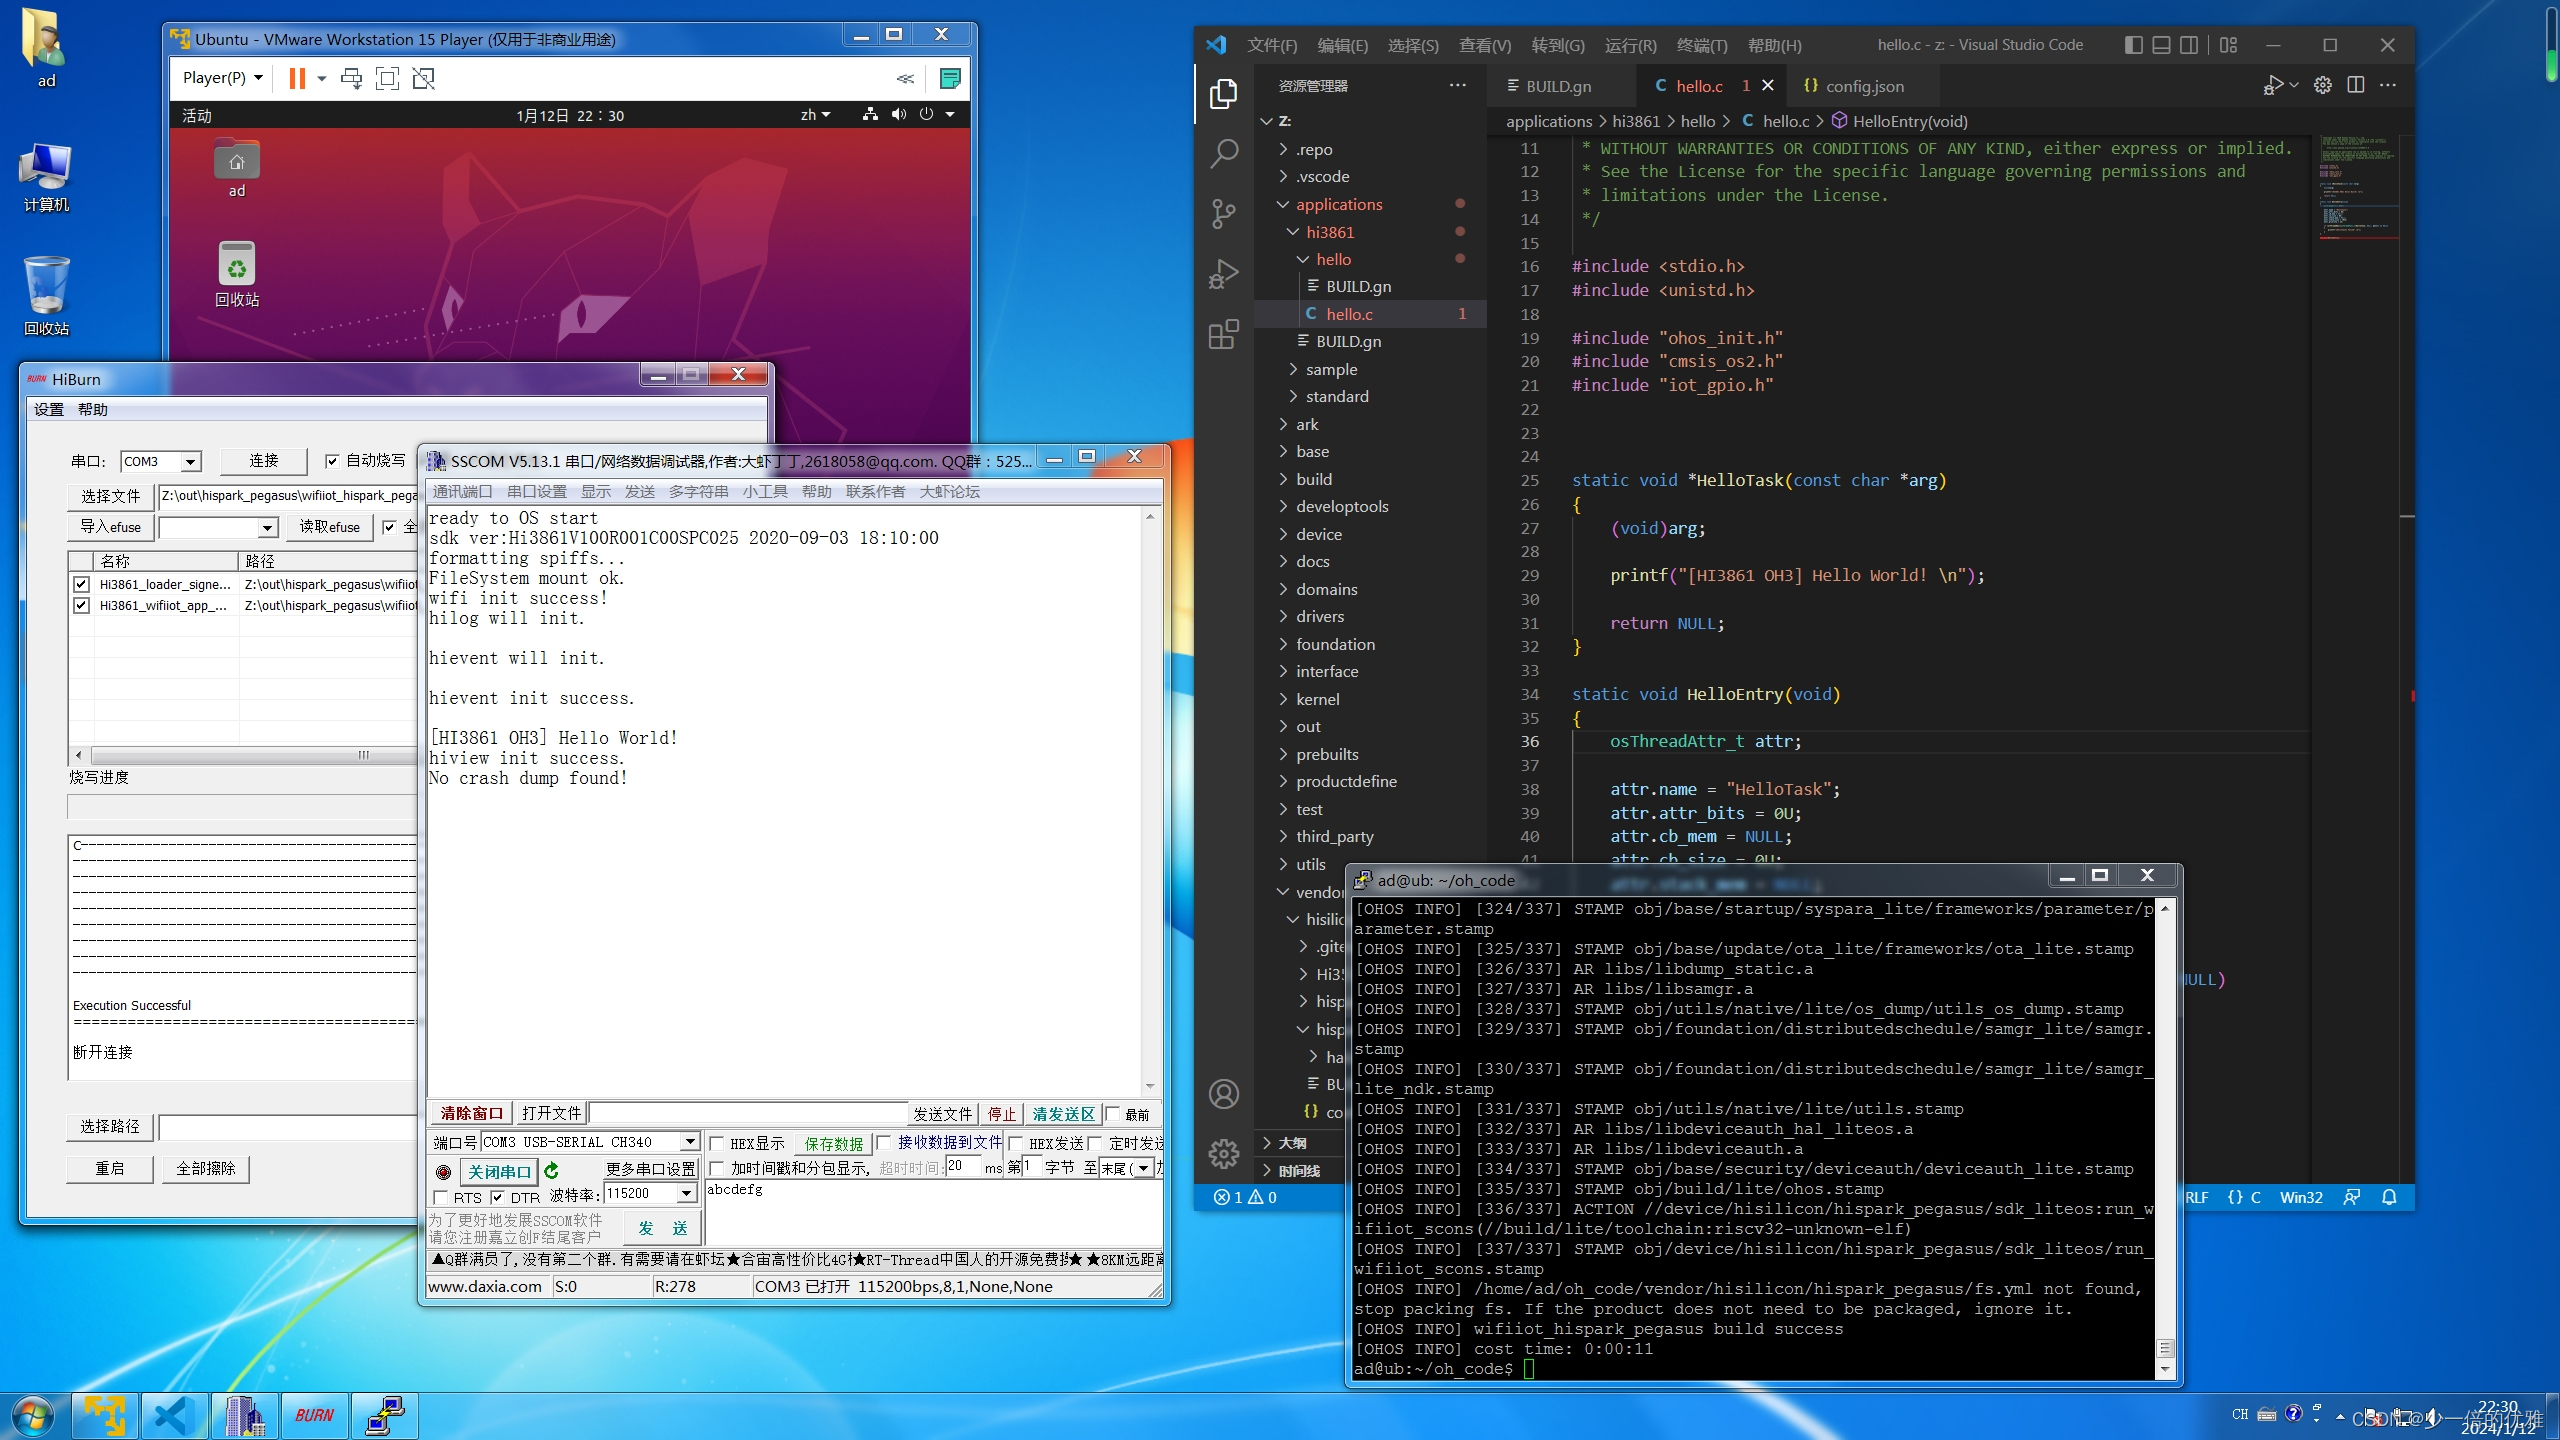
Task: Click the 清除窗口 button in SSCOM
Action: [x=471, y=1113]
